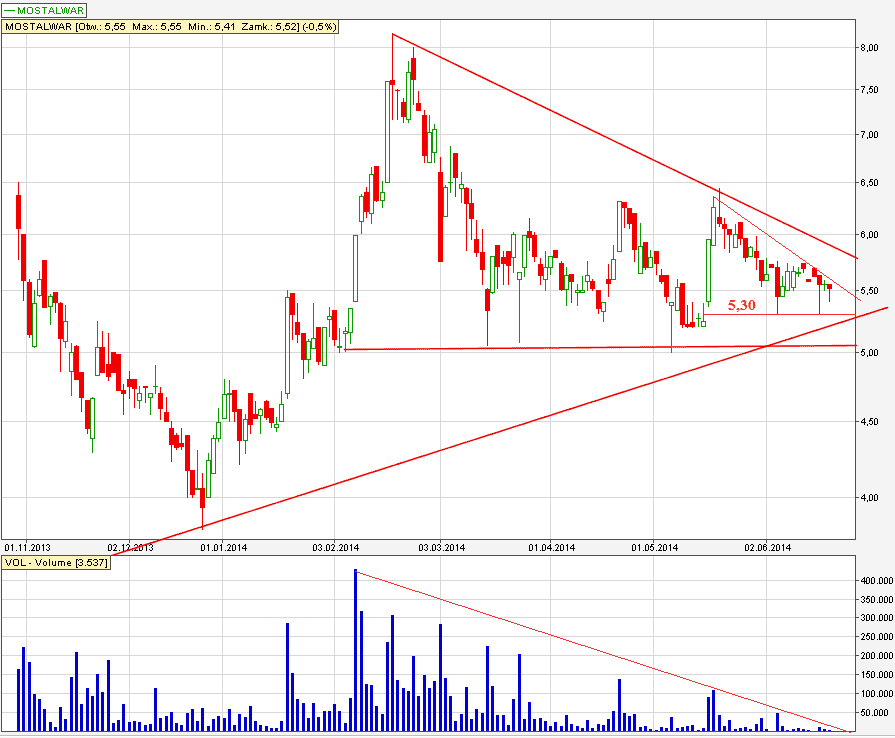Select the 03.03.2014 date axis label
Viewport: 895px width, 738px height.
pos(441,548)
